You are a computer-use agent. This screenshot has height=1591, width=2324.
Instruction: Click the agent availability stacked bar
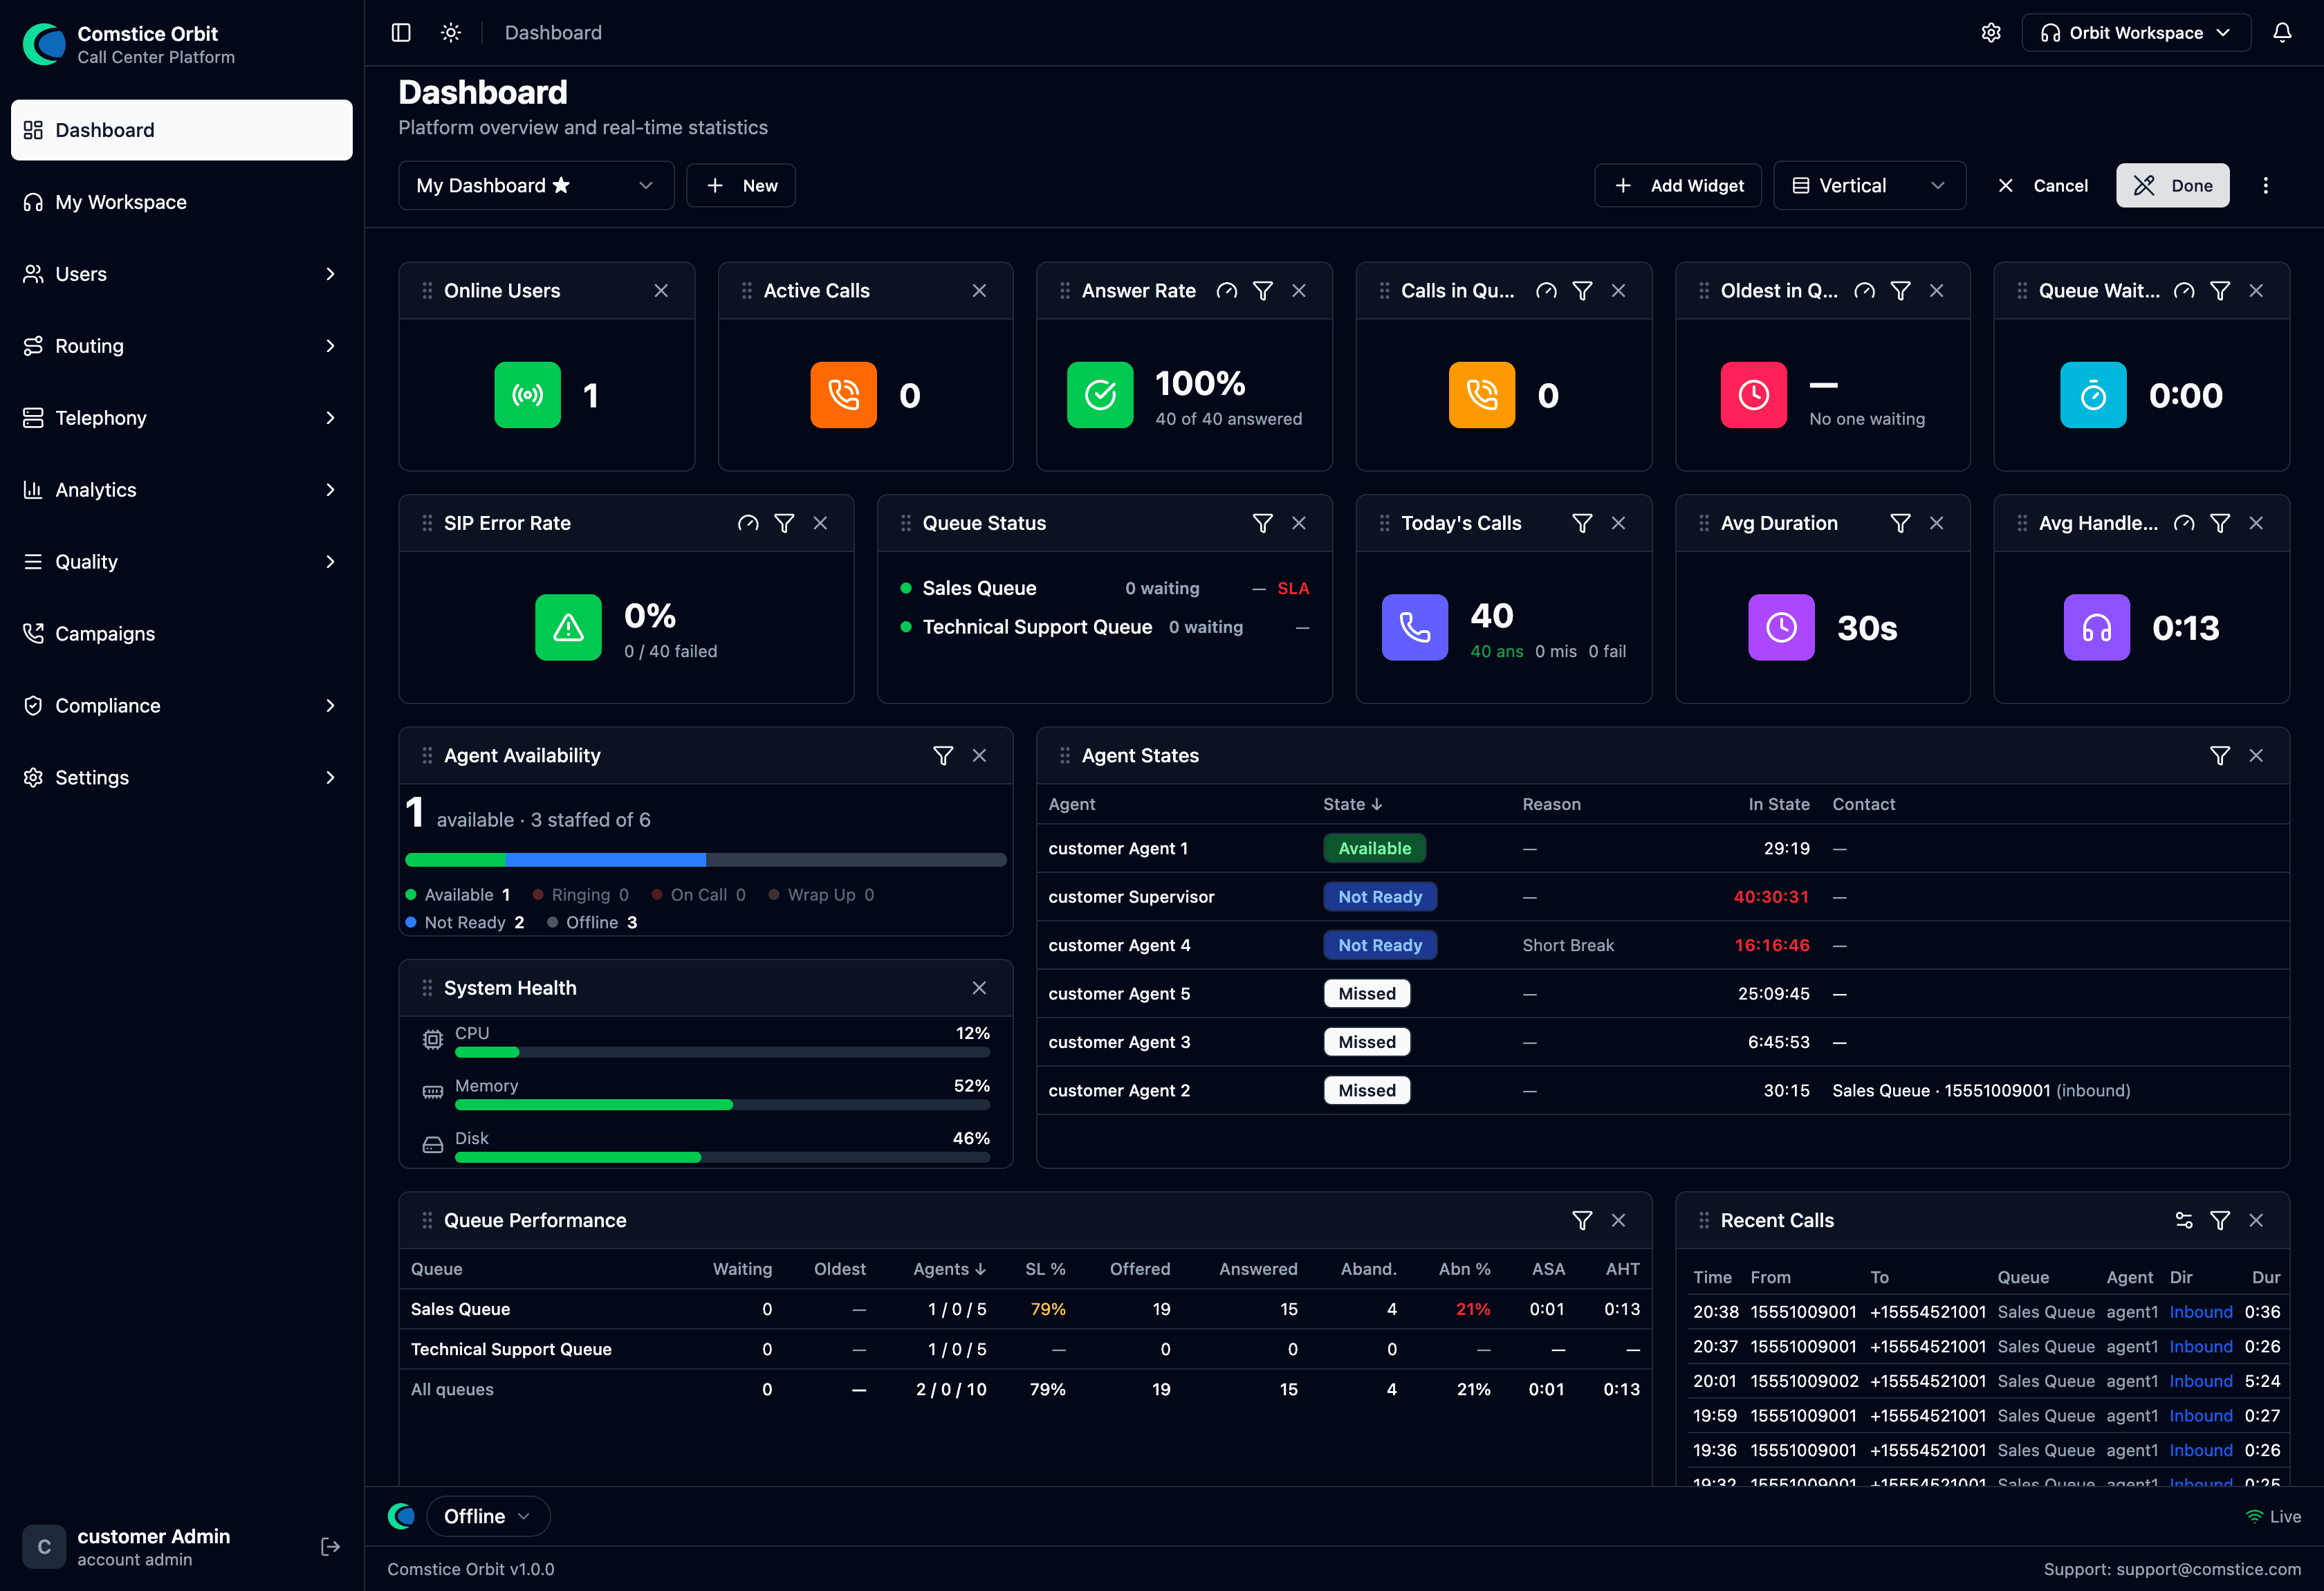(705, 860)
